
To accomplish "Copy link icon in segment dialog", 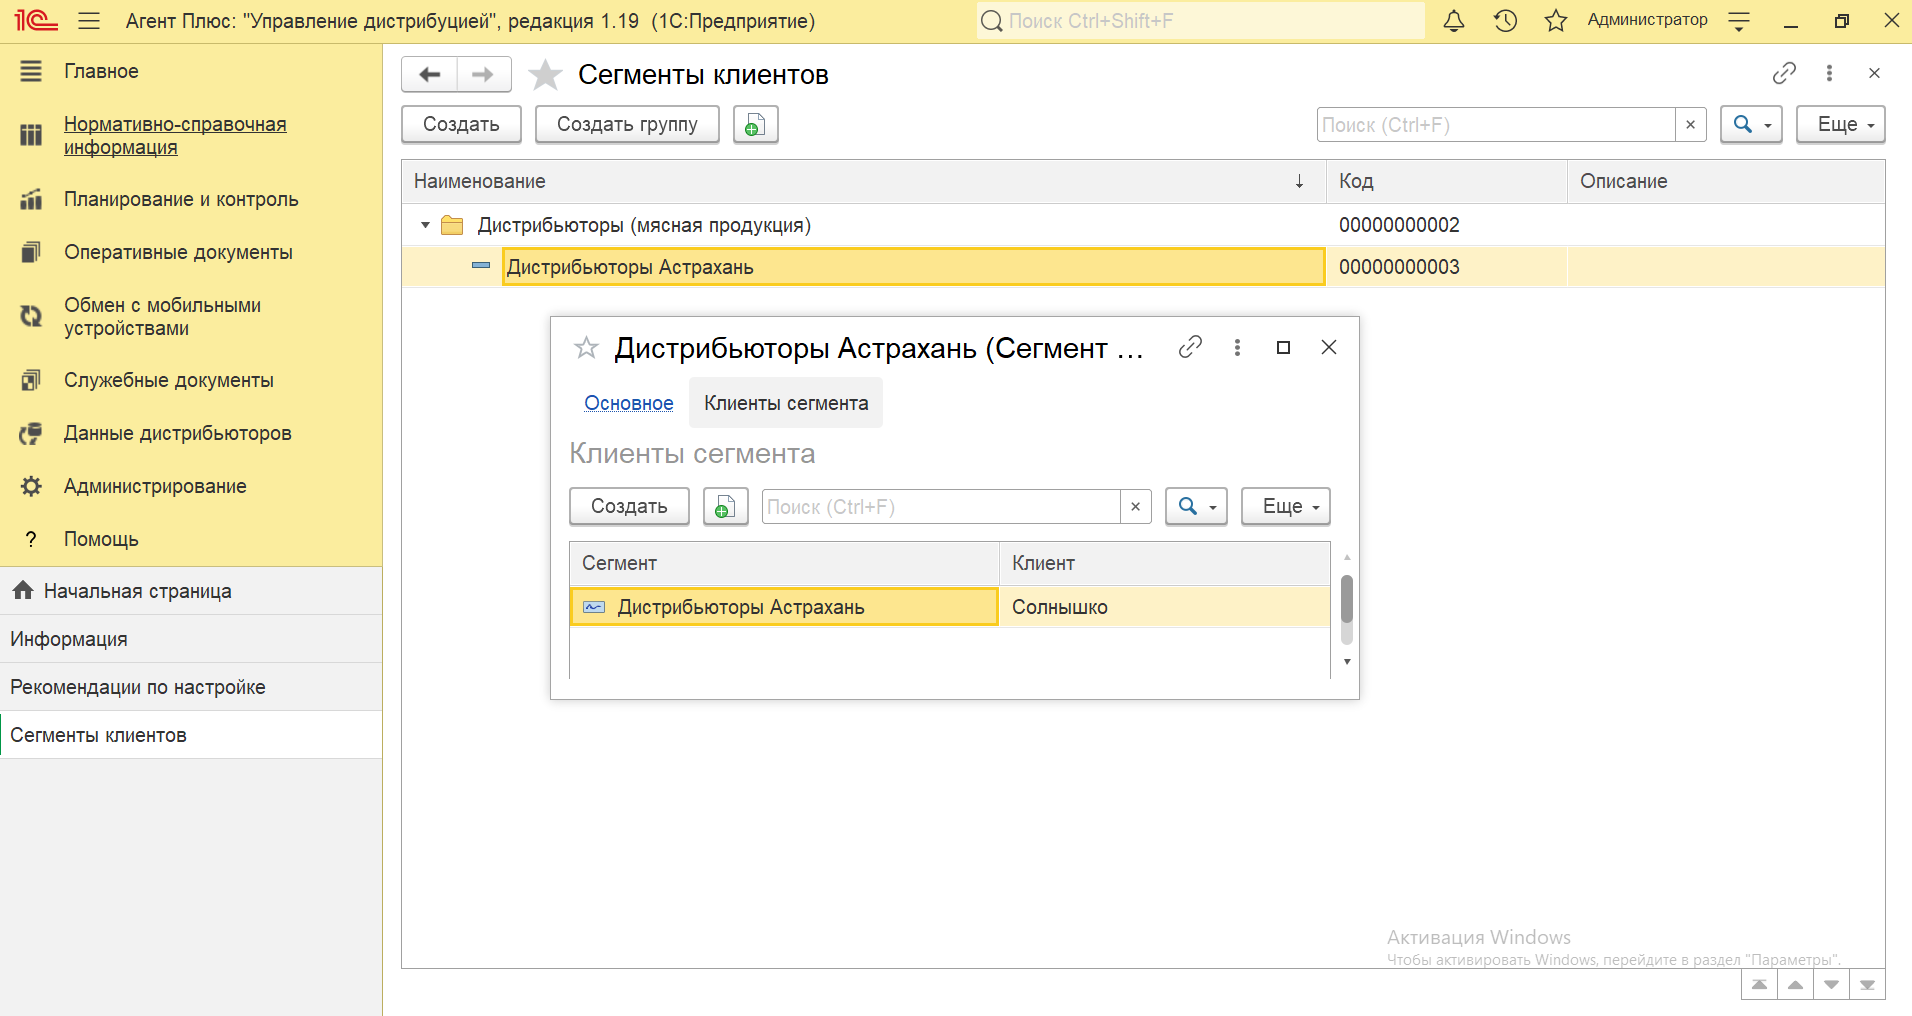I will coord(1190,347).
